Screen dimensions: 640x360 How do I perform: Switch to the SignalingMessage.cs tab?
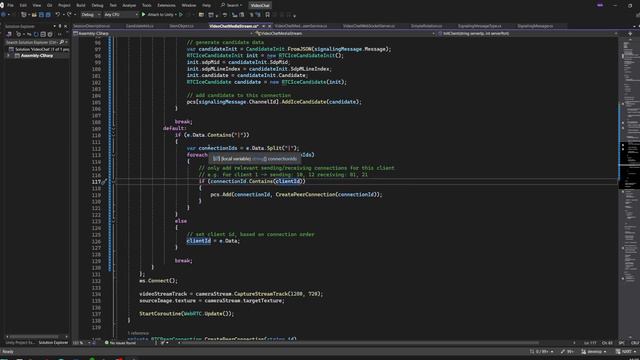tap(535, 26)
